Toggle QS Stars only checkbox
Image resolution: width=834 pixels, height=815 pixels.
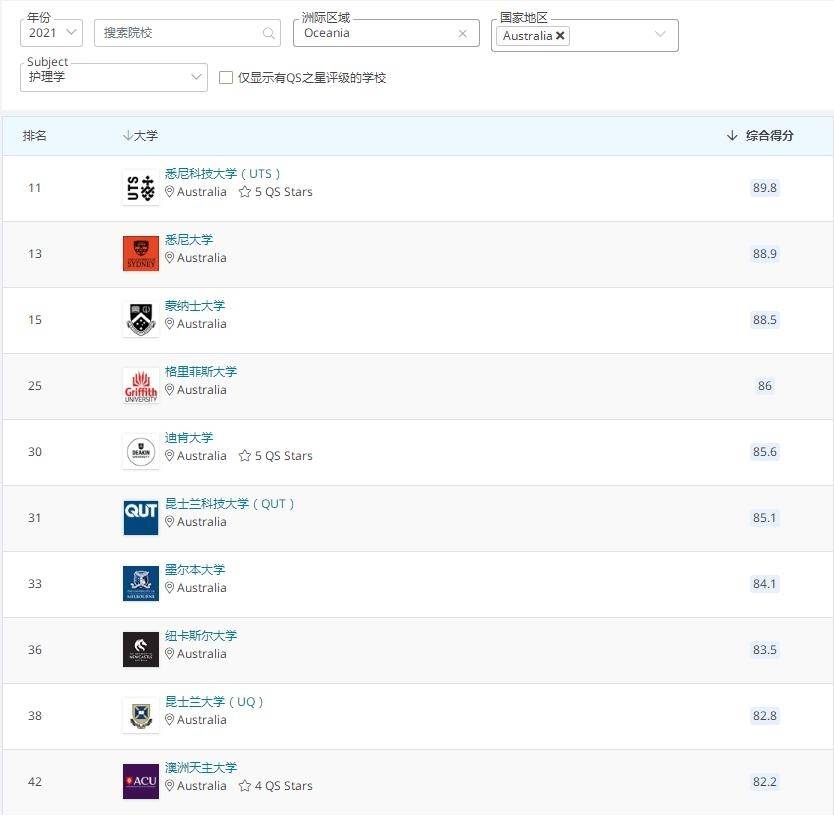tap(226, 78)
